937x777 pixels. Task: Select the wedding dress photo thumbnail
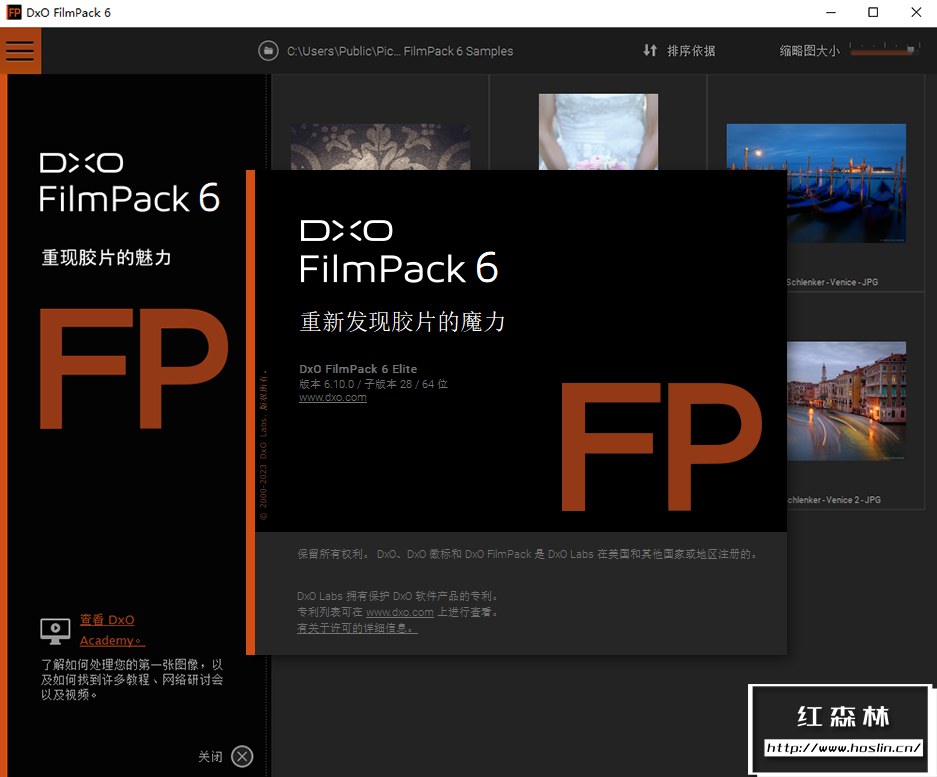click(598, 131)
